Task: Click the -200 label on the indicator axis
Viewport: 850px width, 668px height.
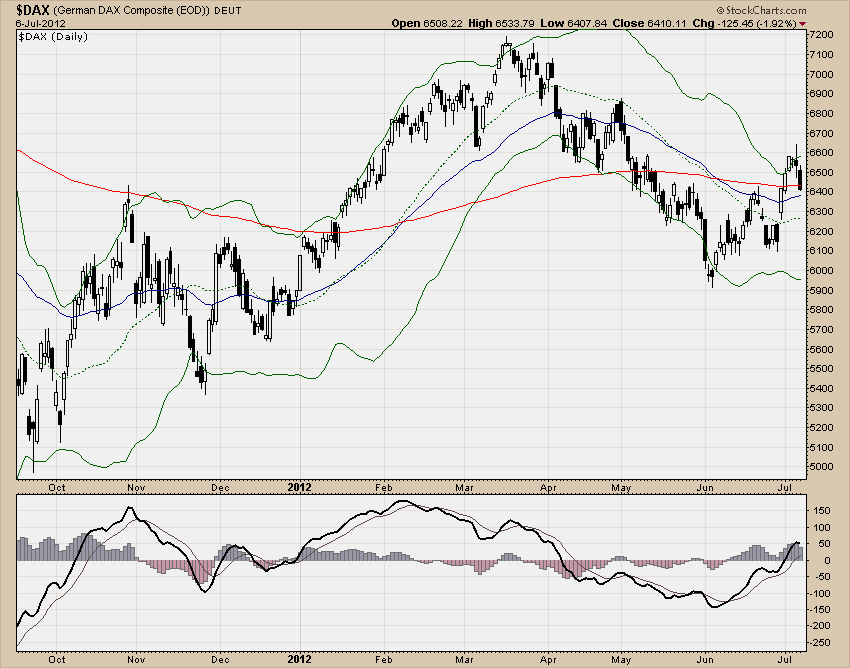Action: click(x=820, y=626)
